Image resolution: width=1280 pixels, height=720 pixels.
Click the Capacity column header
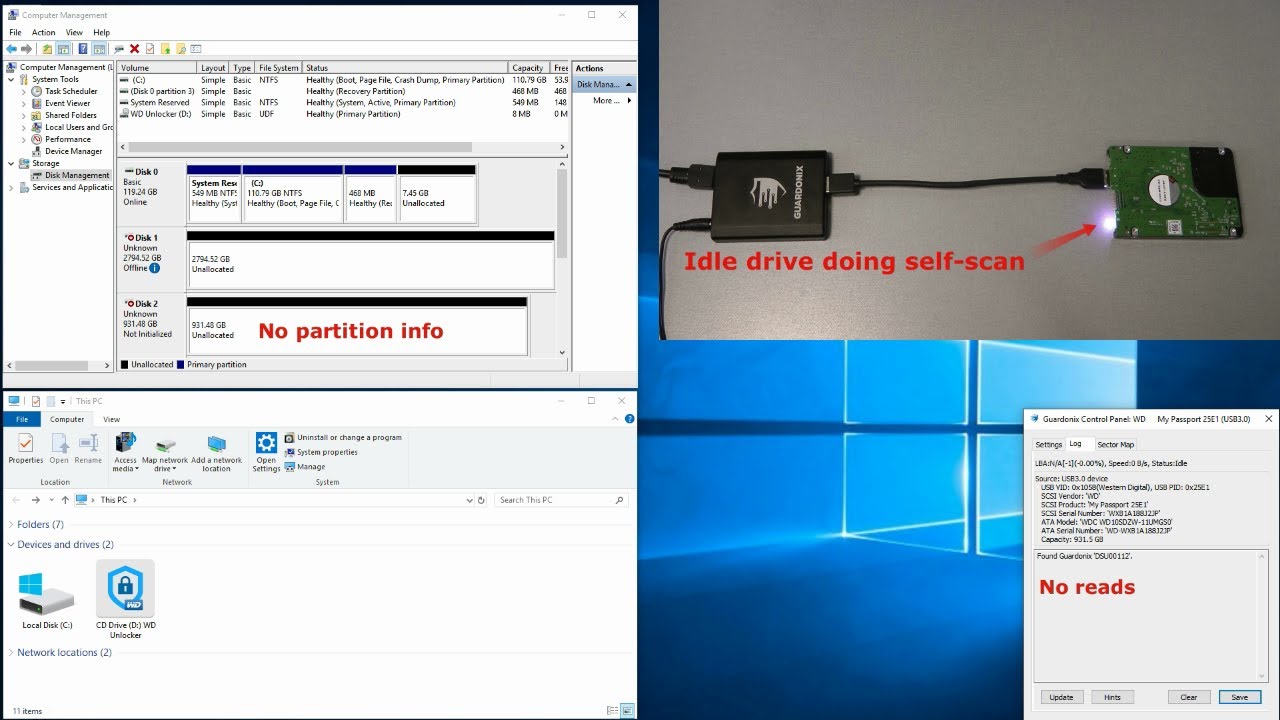click(528, 68)
